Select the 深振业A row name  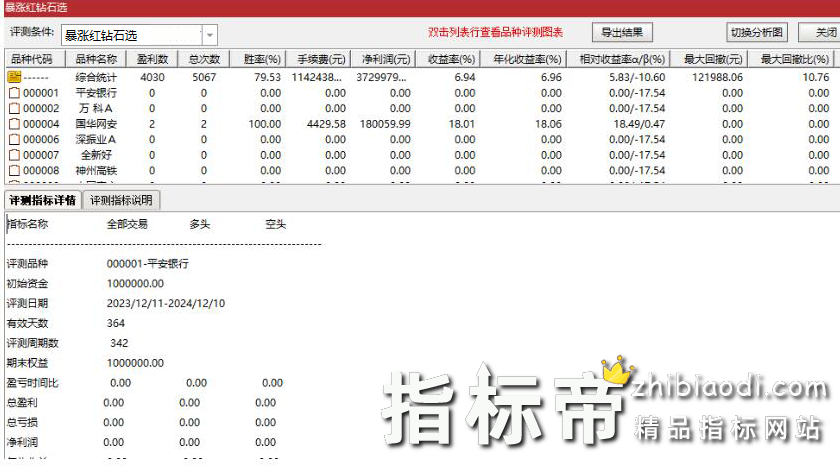(96, 139)
